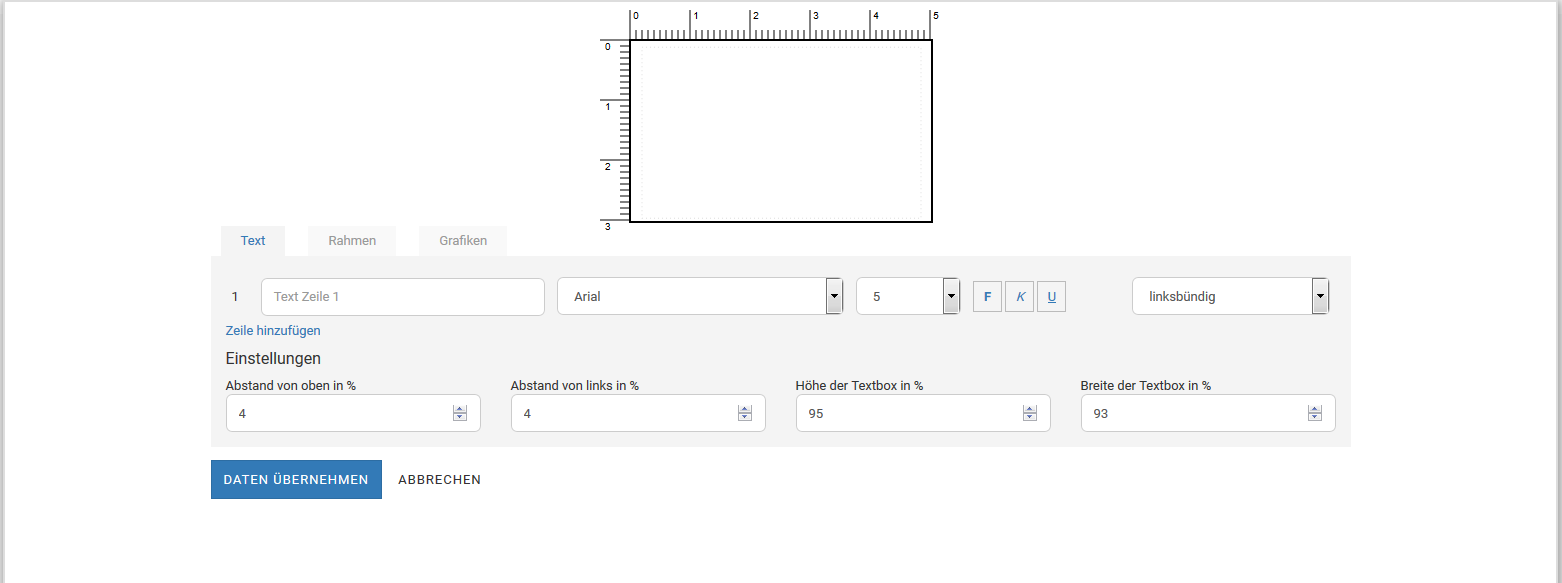Click the DATEN ÜBERNEHMEN button
The image size is (1562, 583).
(296, 480)
